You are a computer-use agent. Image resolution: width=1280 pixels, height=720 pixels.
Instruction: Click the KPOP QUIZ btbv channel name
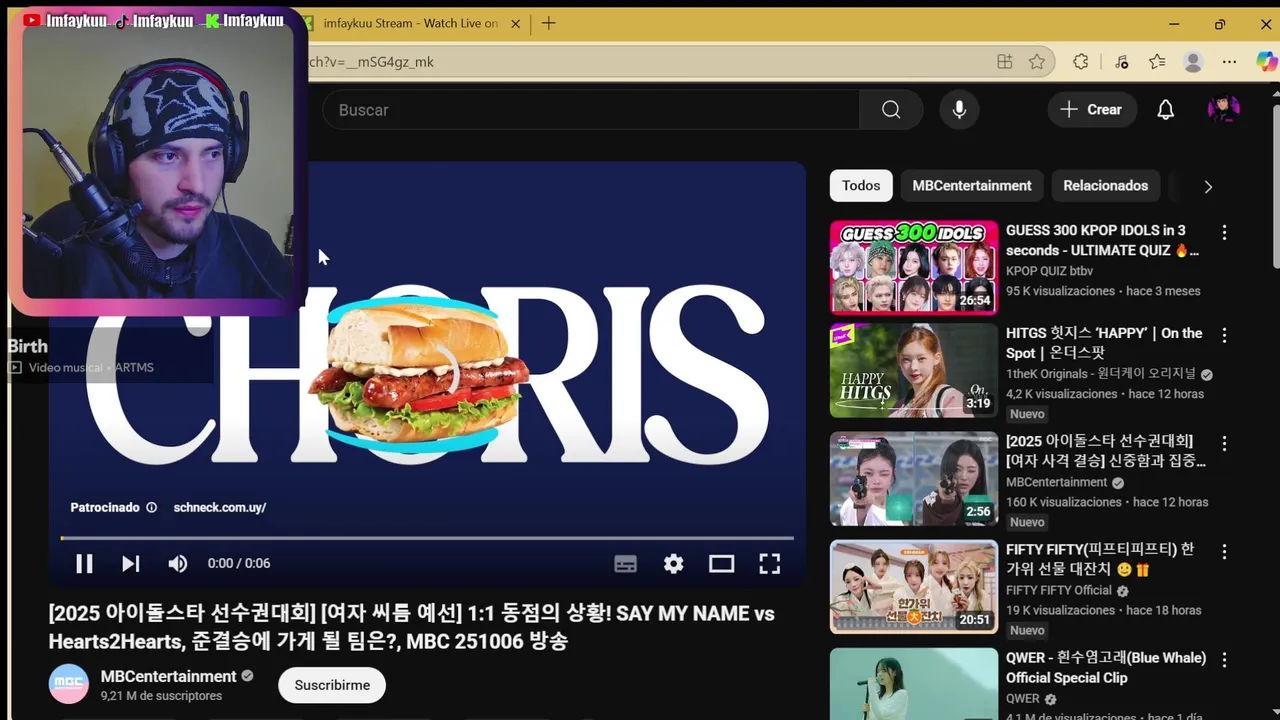pos(1049,271)
